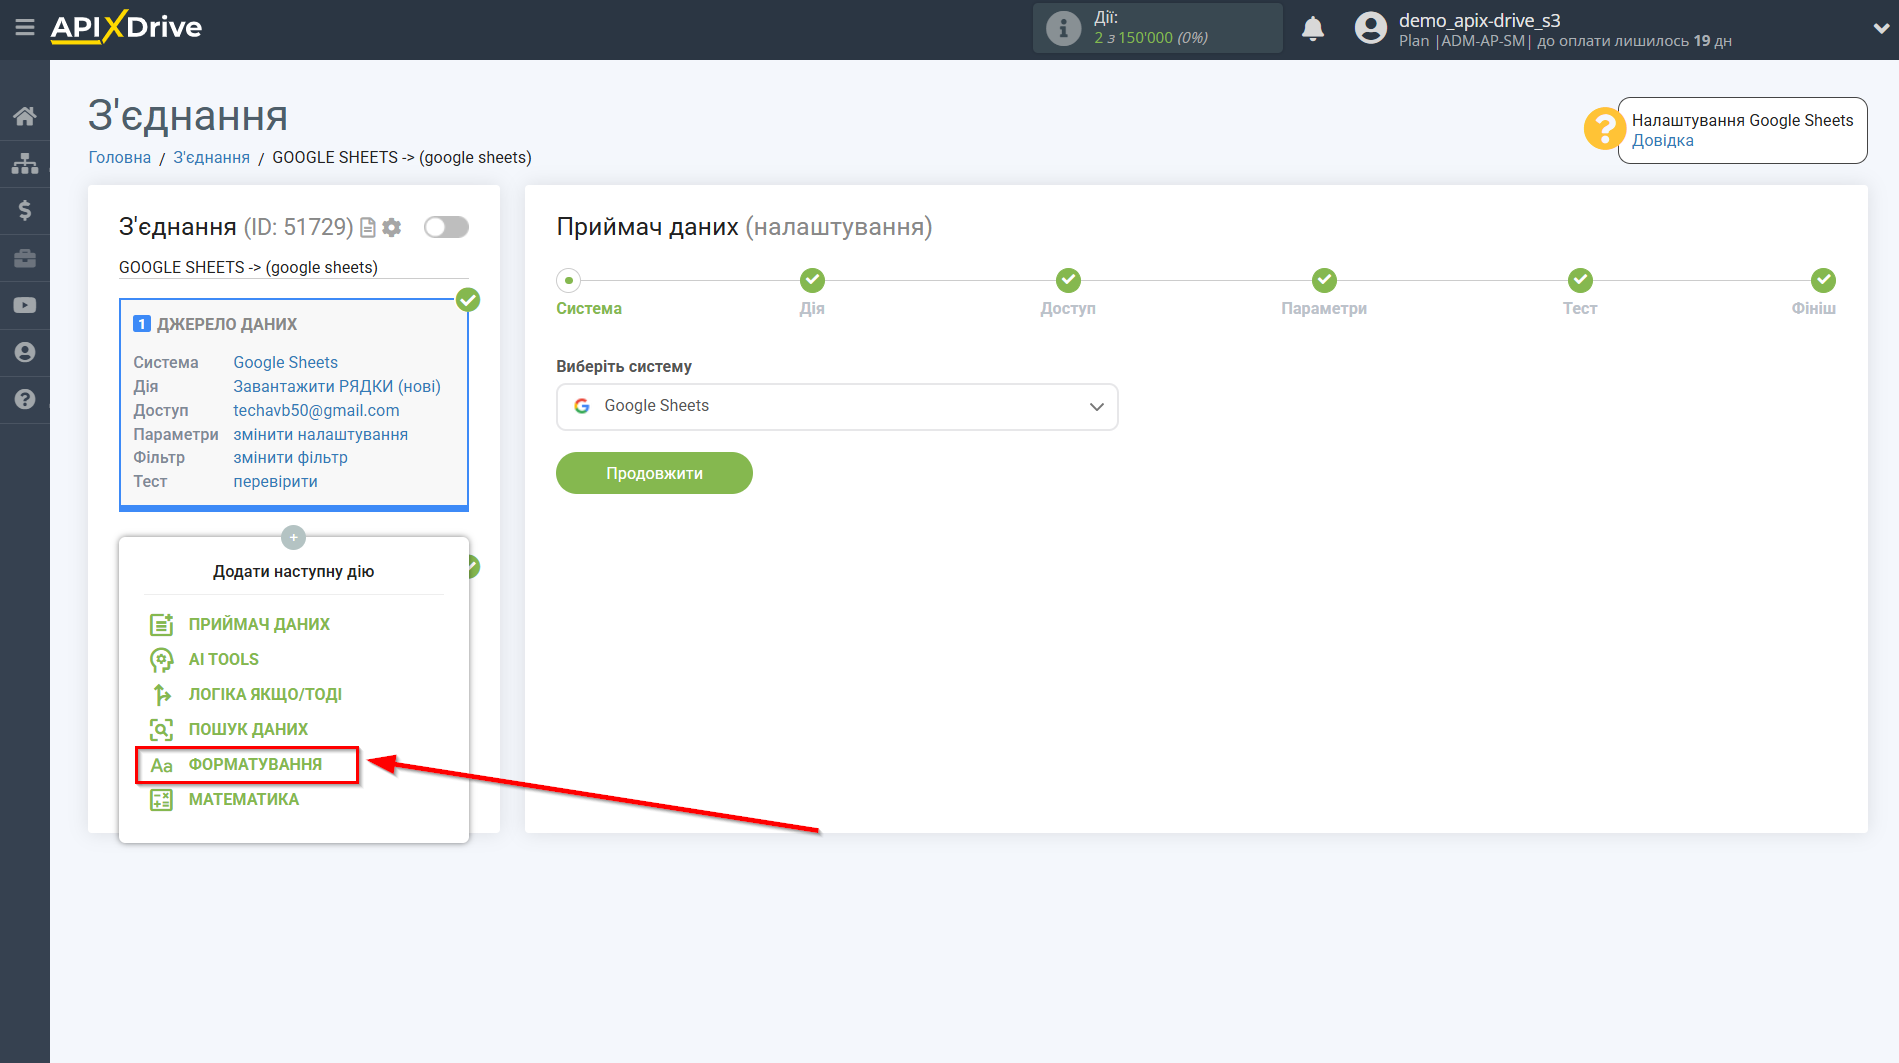The image size is (1899, 1063).
Task: Click the AI TOOLS head icon
Action: click(x=161, y=660)
